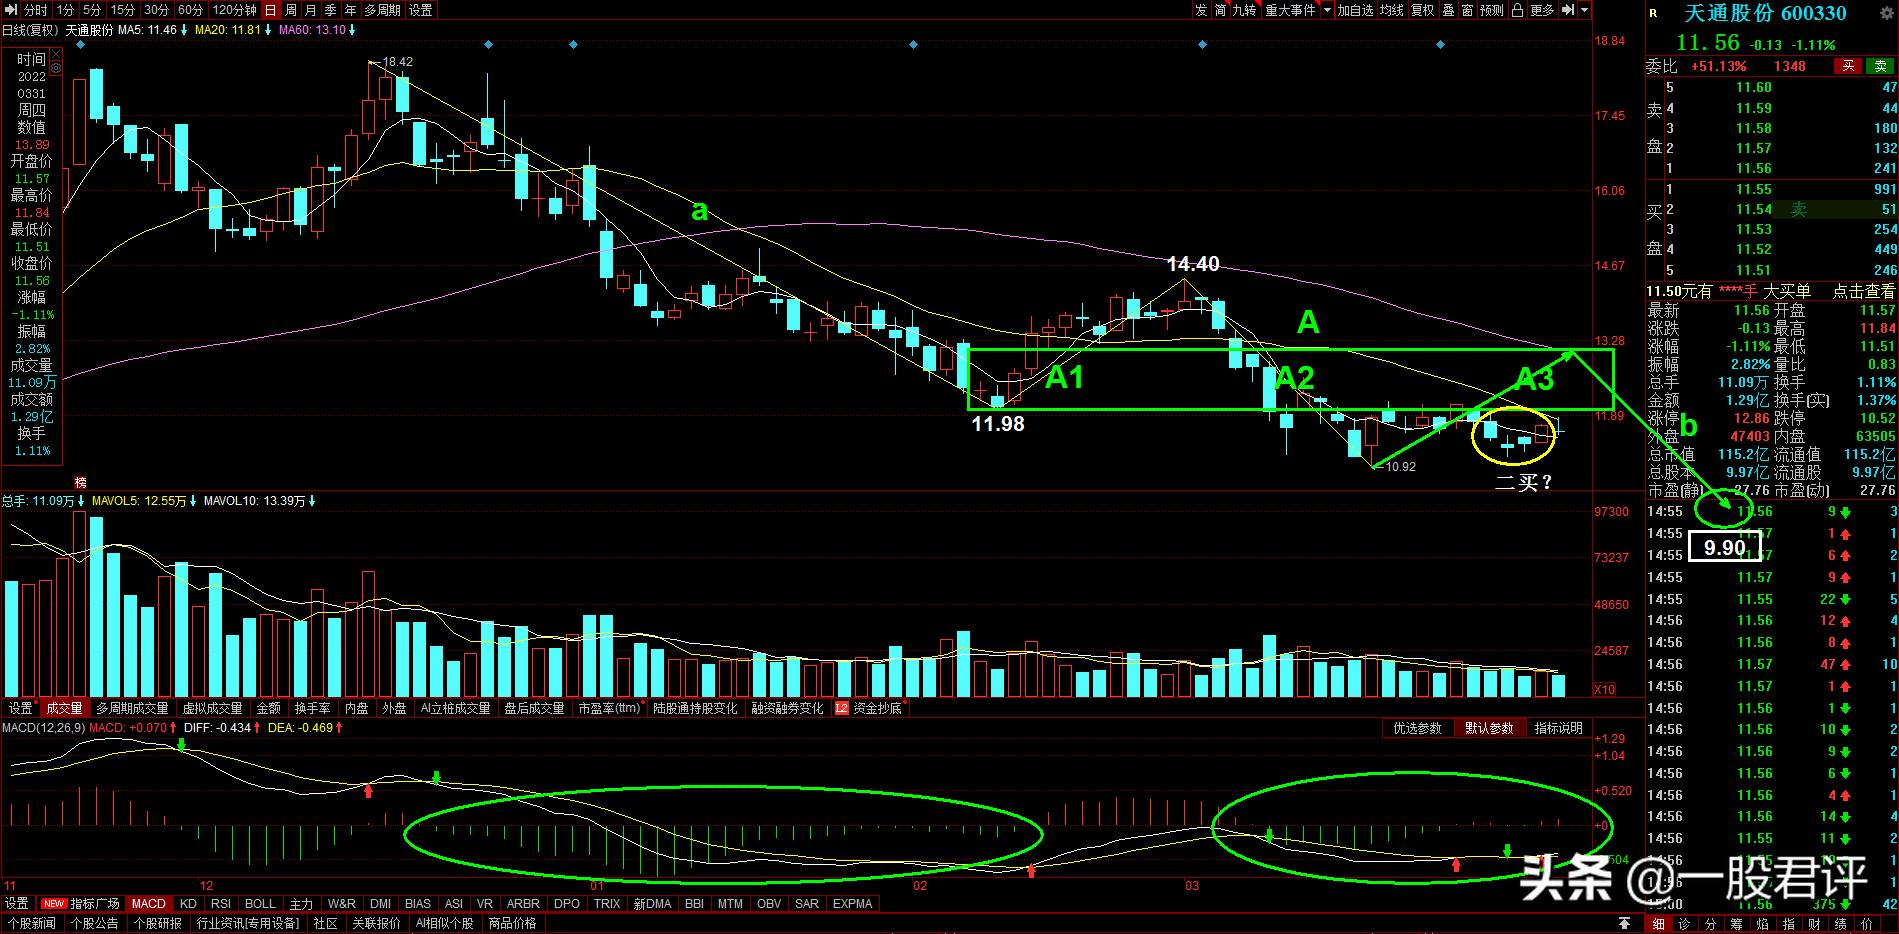Open the 筹 tab in the quote panel
This screenshot has width=1899, height=934.
click(x=1736, y=924)
